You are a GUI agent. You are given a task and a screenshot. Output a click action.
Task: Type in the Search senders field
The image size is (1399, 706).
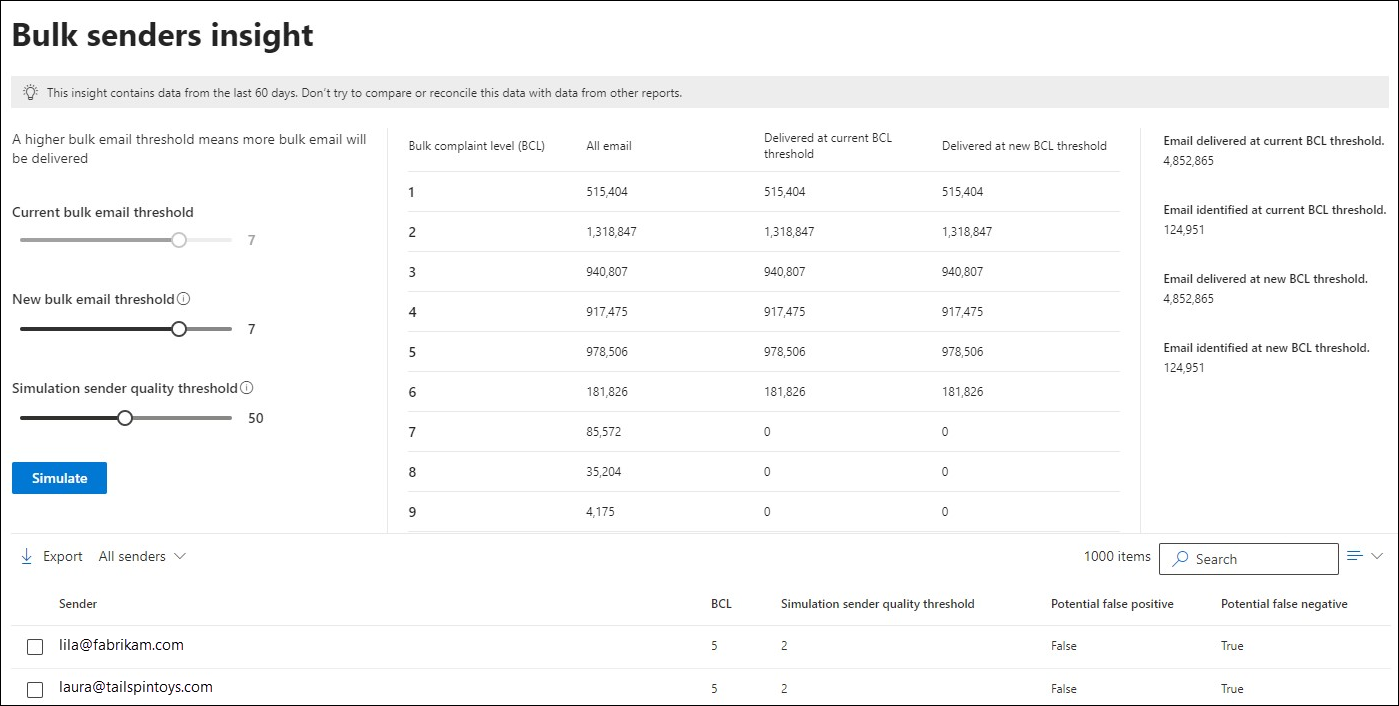[1262, 559]
